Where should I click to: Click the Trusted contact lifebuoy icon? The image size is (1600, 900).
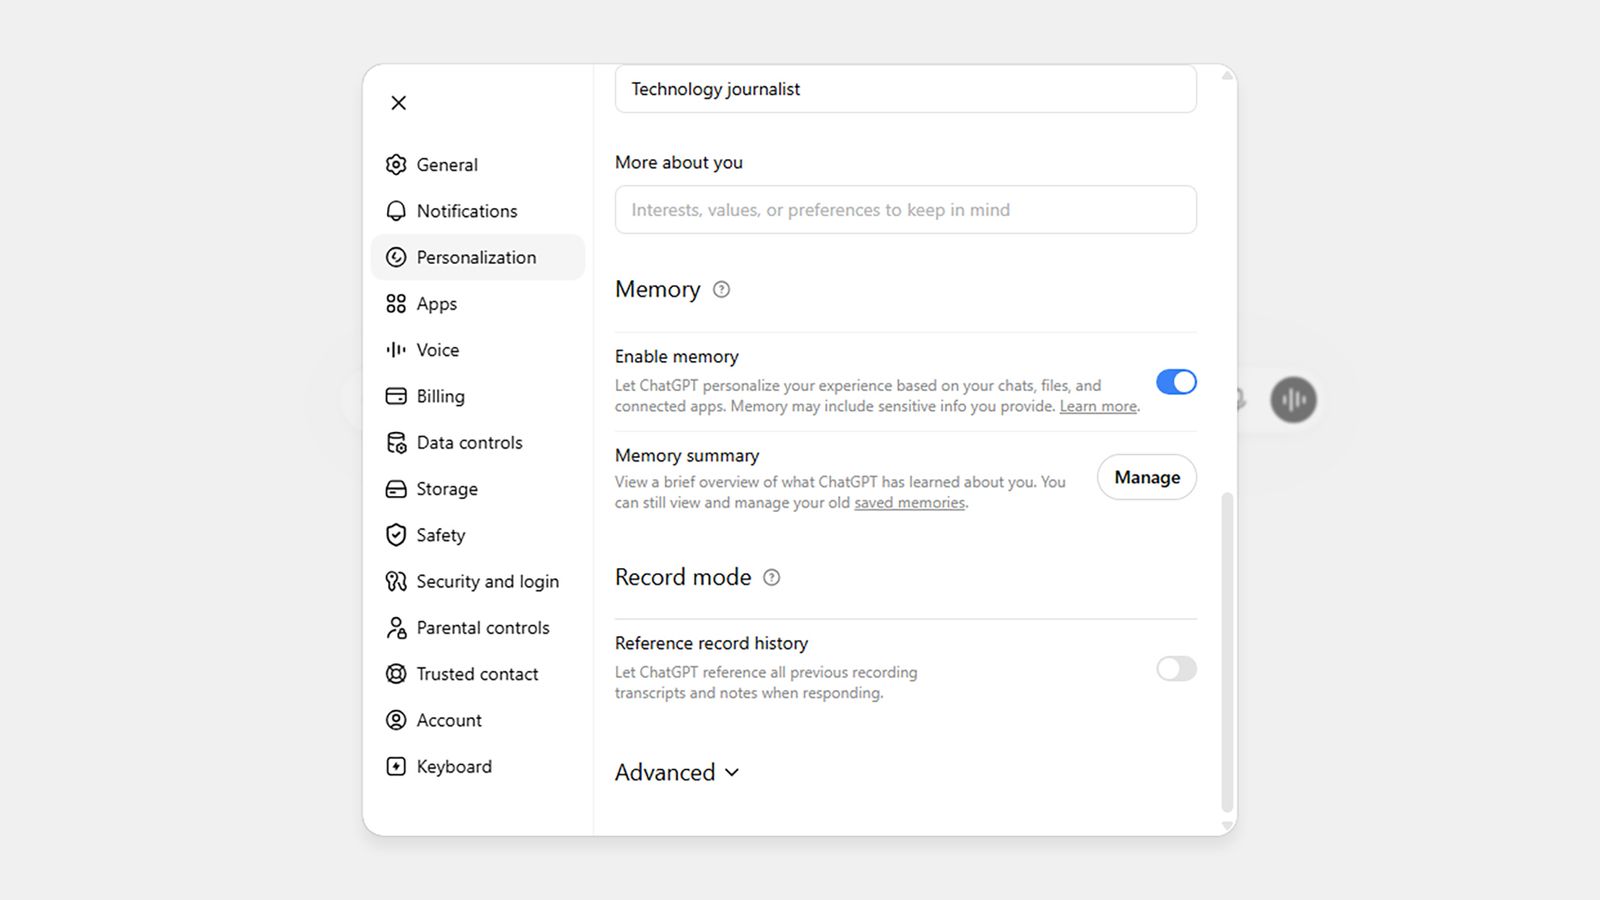click(x=396, y=674)
